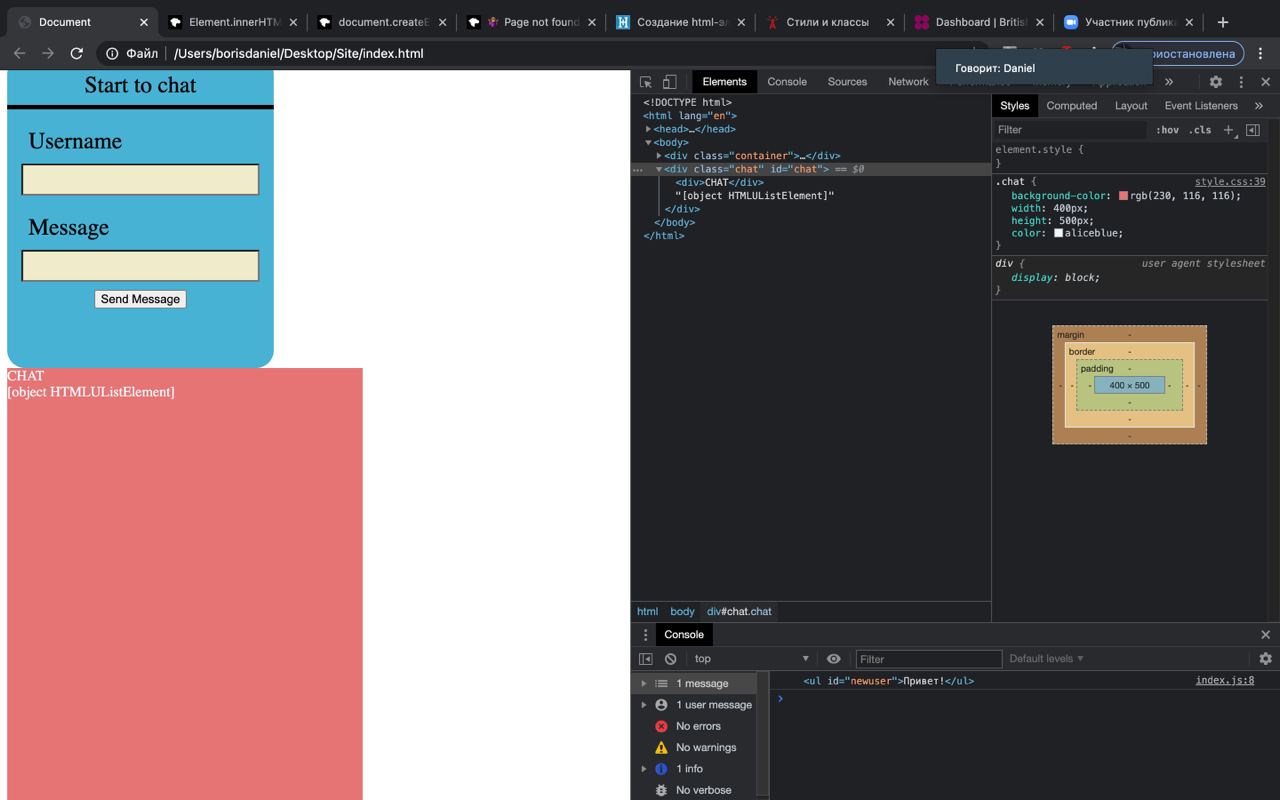Image resolution: width=1280 pixels, height=800 pixels.
Task: Click the create live expression eye icon
Action: pos(833,659)
